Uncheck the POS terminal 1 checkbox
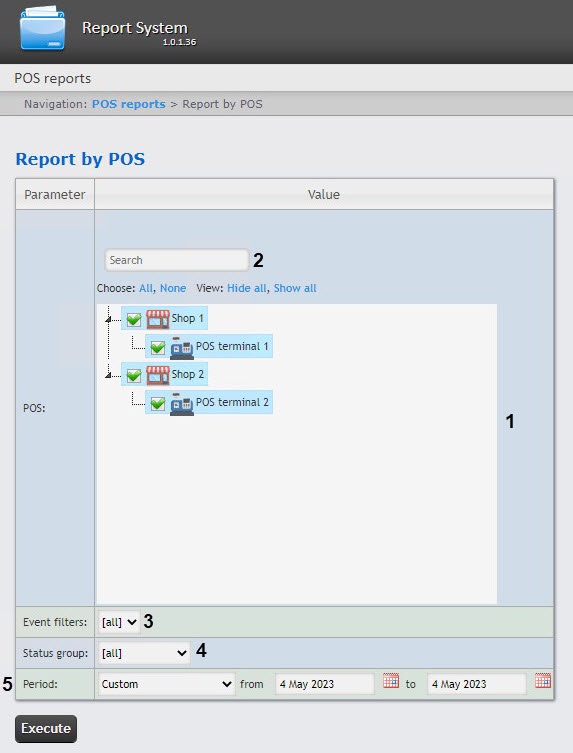This screenshot has height=753, width=573. 158,347
